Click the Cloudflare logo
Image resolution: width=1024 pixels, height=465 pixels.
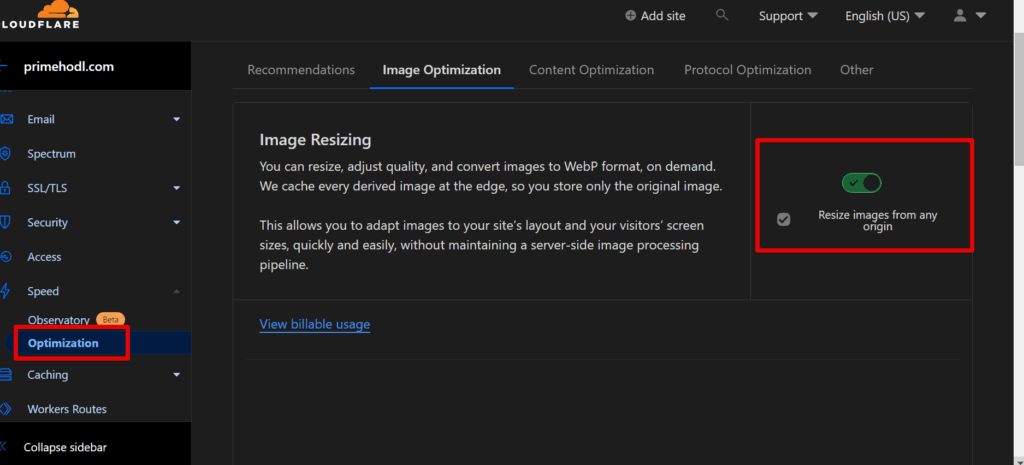(39, 14)
